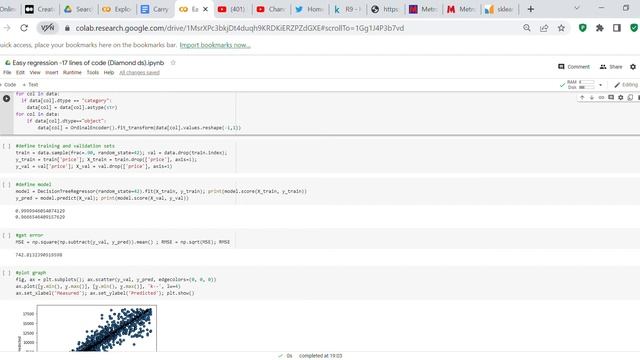The height and width of the screenshot is (360, 640).
Task: Click the Share button
Action: coord(611,67)
